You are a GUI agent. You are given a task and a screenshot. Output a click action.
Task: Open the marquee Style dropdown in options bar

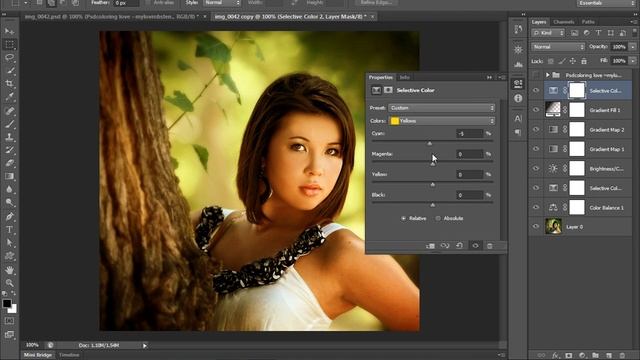[222, 3]
